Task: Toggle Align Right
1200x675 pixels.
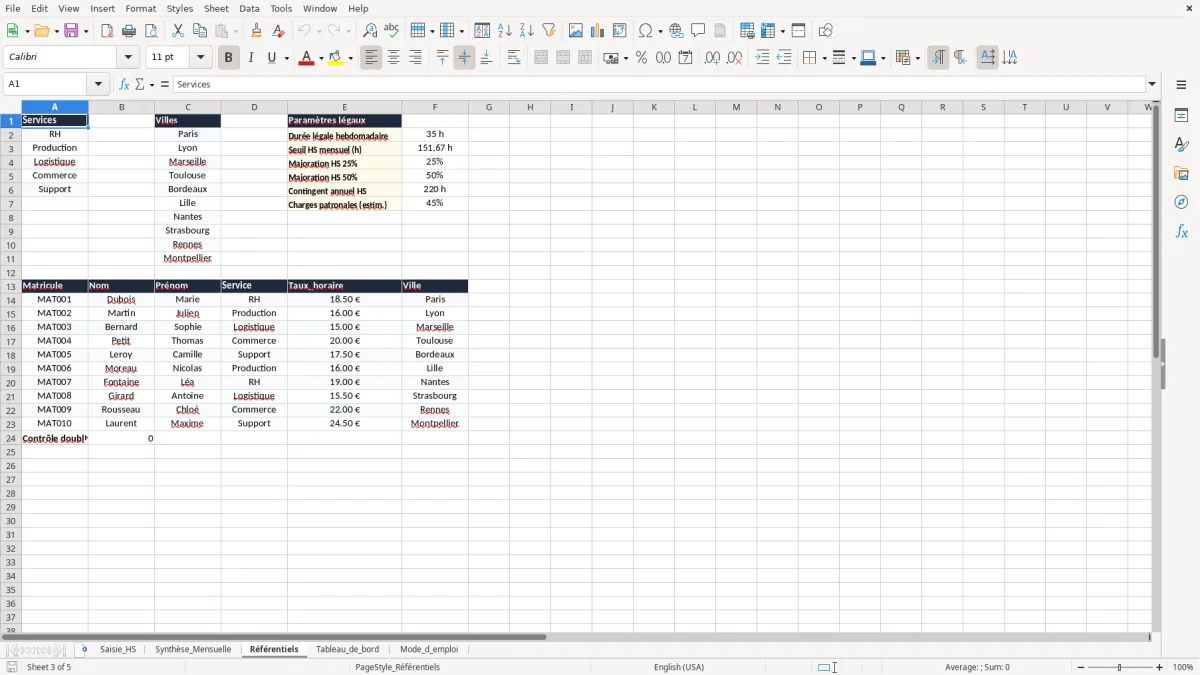Action: [416, 58]
